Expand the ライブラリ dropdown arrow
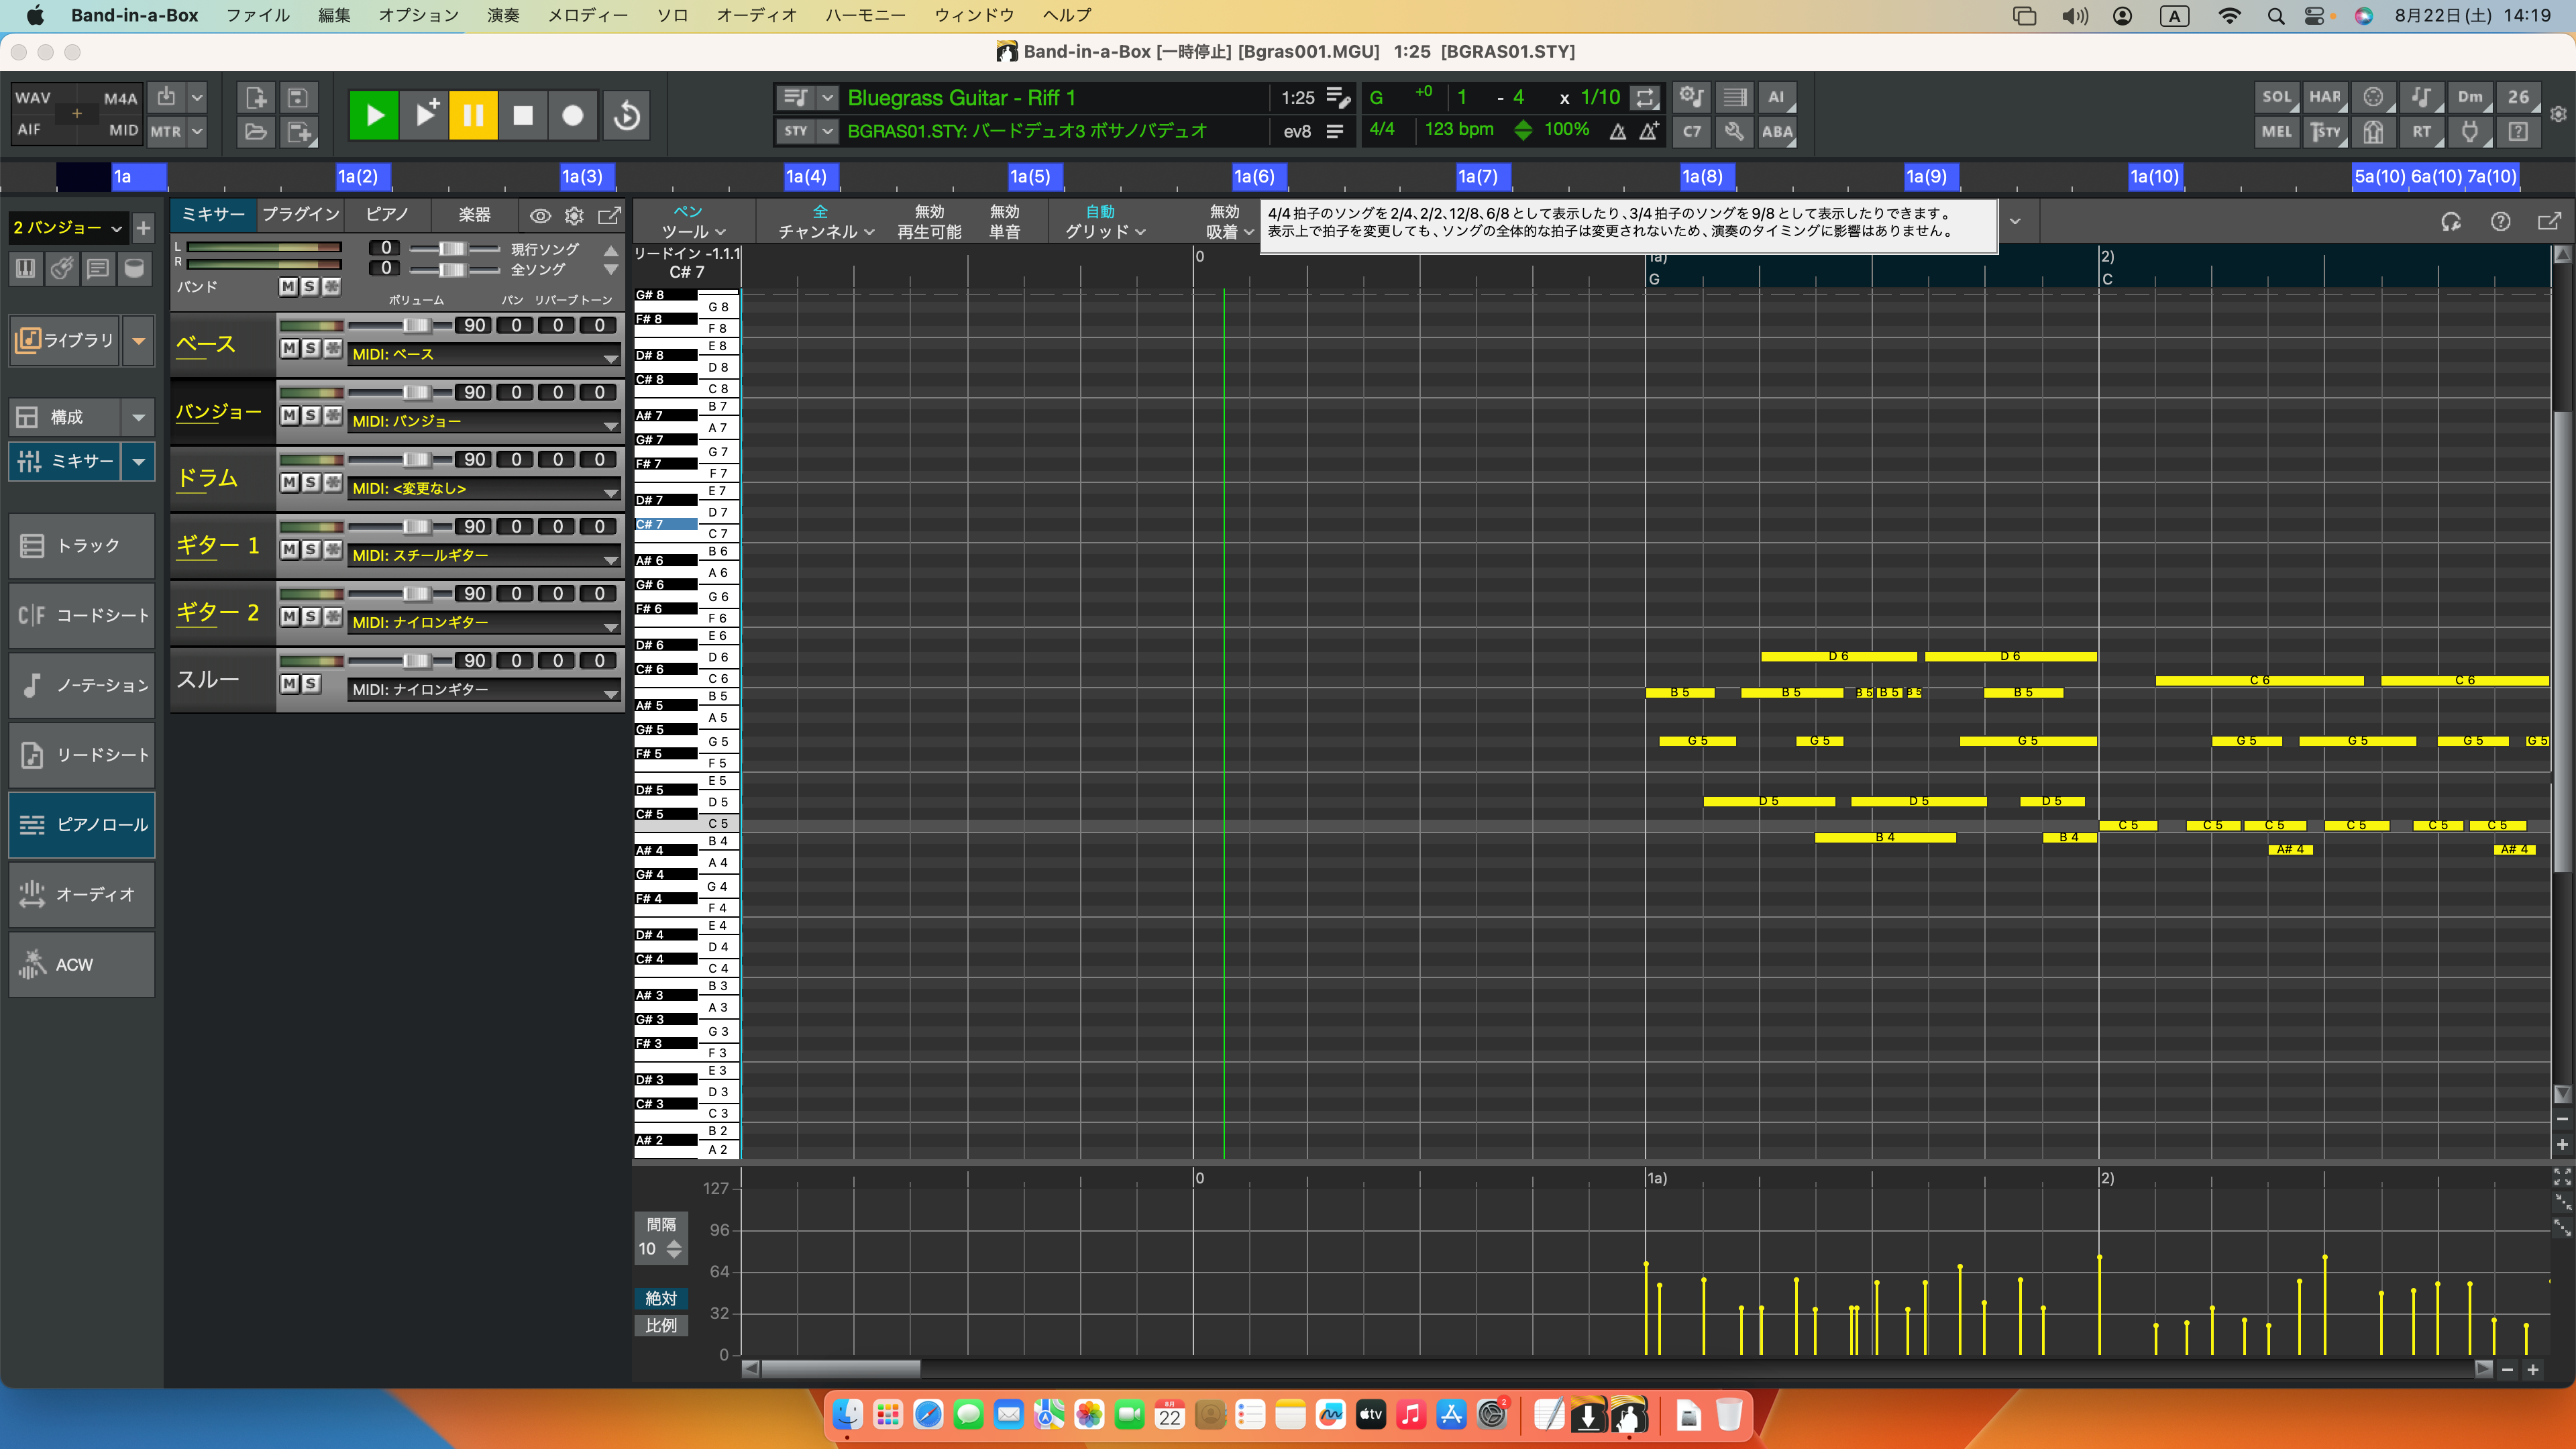 [x=139, y=341]
